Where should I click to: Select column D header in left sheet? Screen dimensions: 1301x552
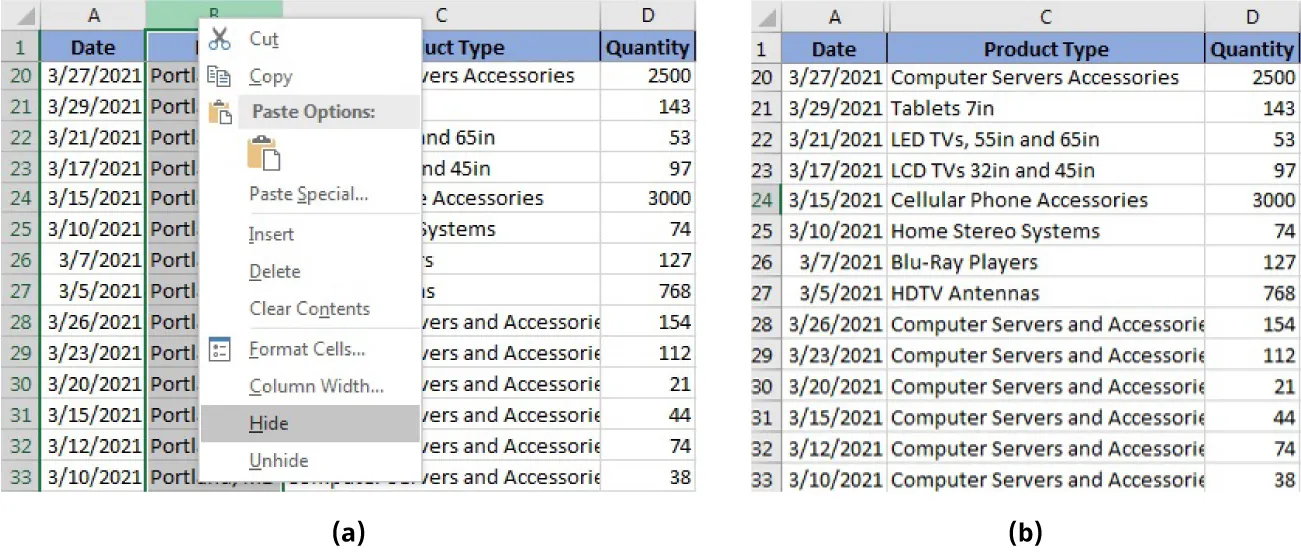point(648,15)
